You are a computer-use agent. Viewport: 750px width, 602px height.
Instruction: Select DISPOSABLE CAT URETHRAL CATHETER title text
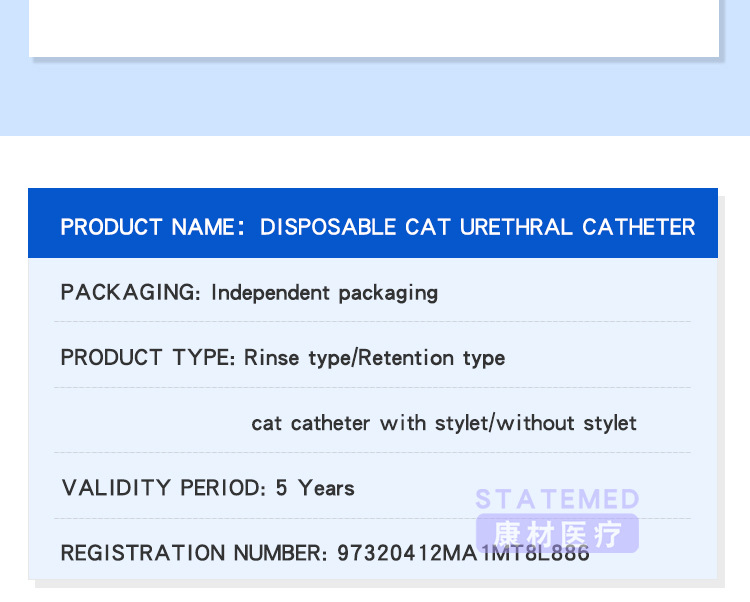coord(477,227)
